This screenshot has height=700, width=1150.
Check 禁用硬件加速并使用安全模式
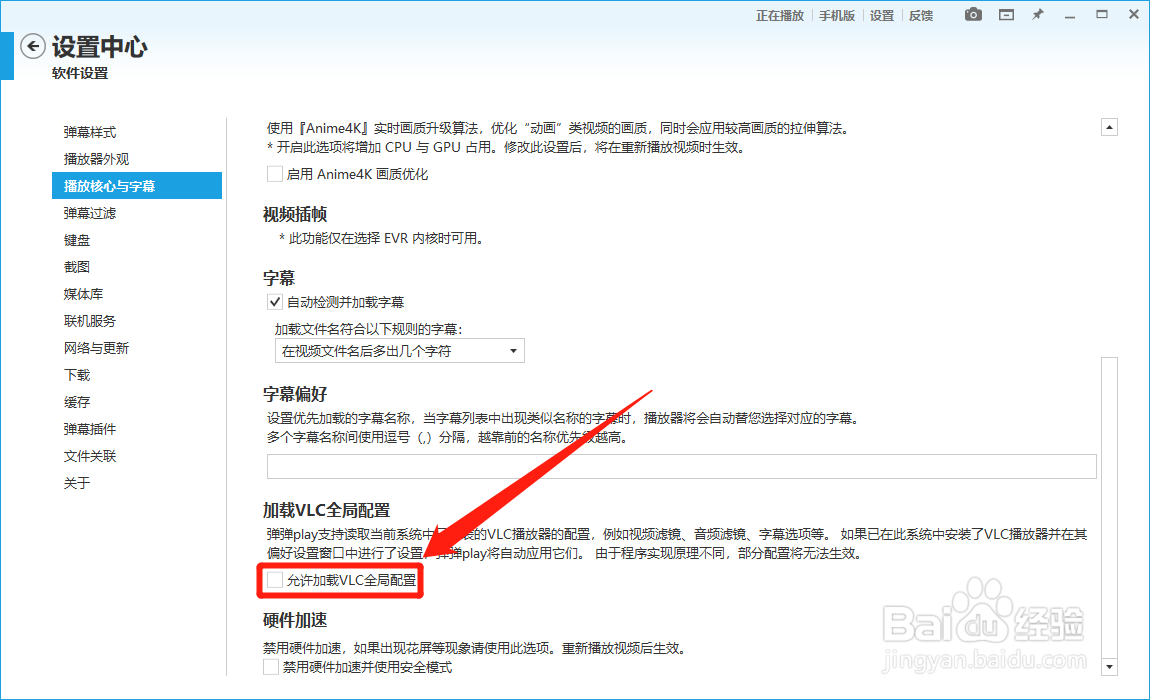271,667
